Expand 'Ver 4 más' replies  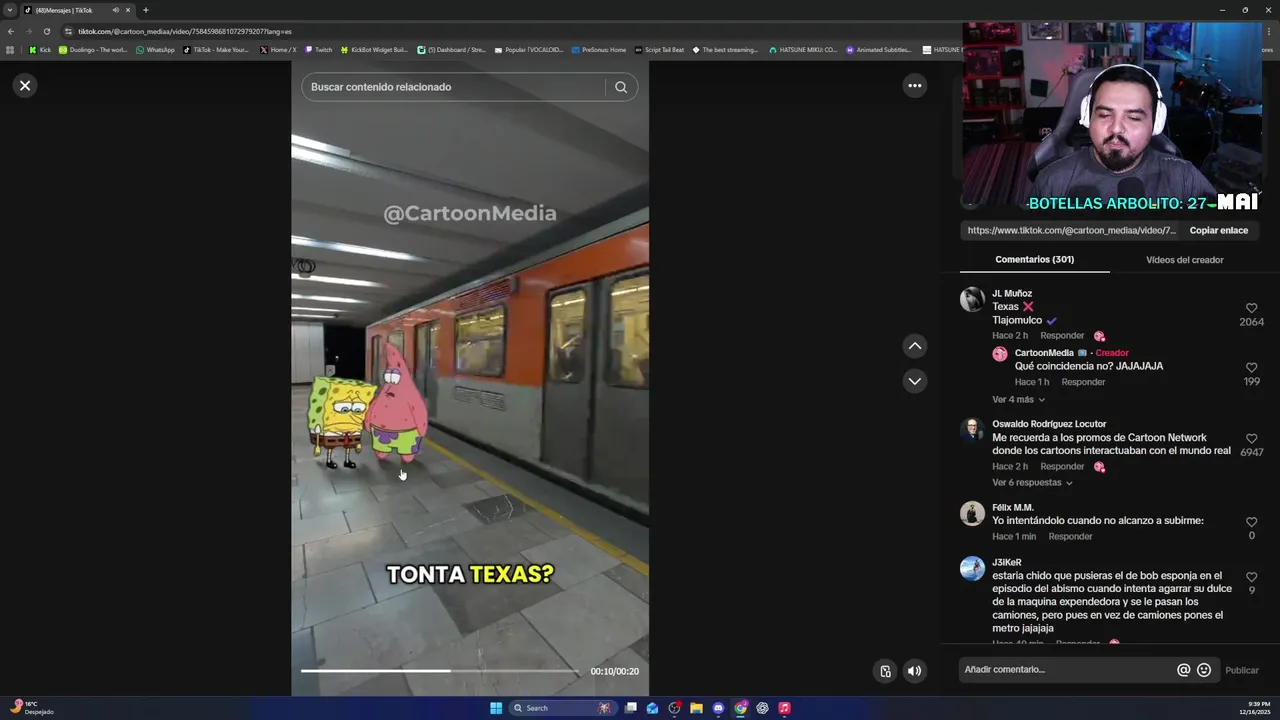tap(1018, 400)
